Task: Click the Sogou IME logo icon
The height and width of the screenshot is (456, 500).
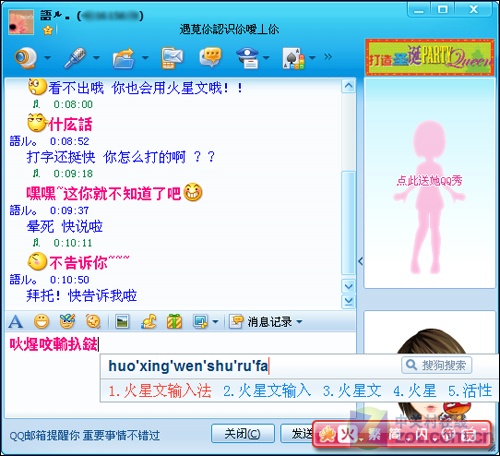Action: (x=326, y=435)
